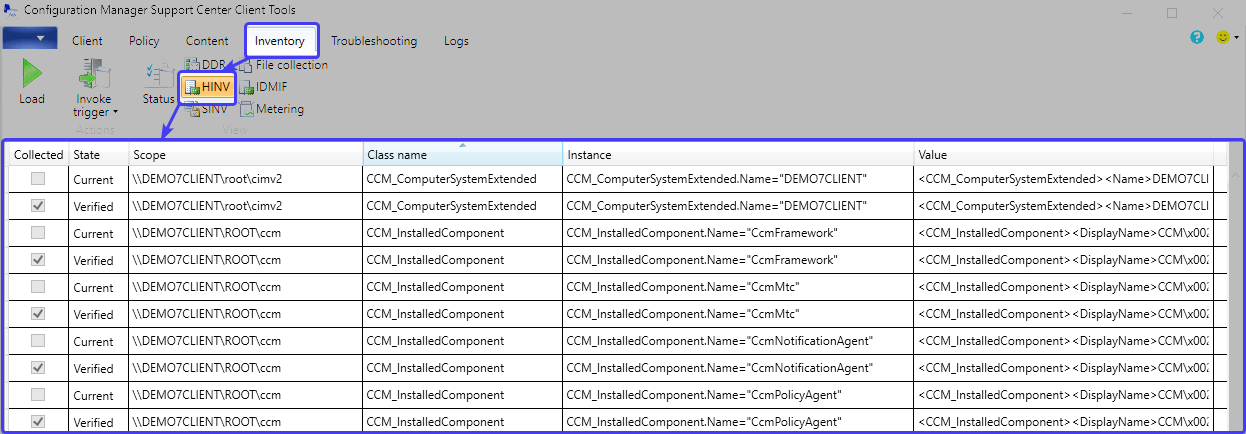Show the File collection view

coord(283,65)
